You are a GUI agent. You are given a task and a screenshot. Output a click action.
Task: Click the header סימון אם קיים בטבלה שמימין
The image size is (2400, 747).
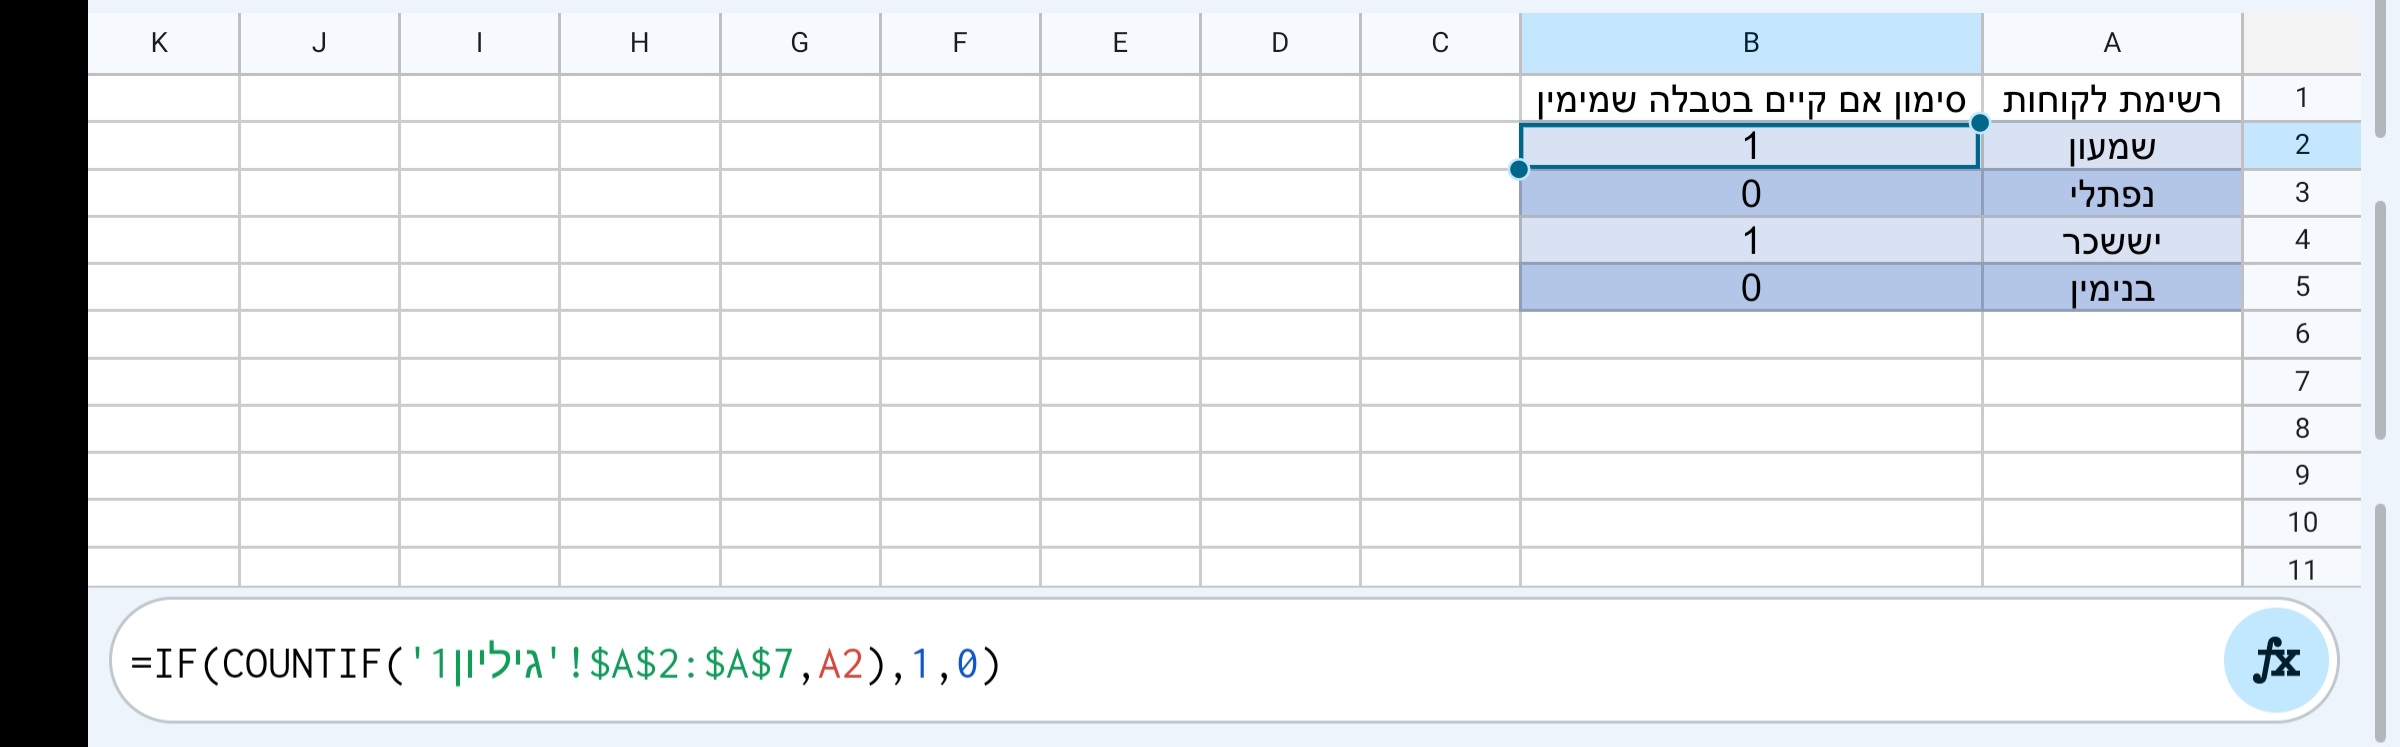[1750, 99]
